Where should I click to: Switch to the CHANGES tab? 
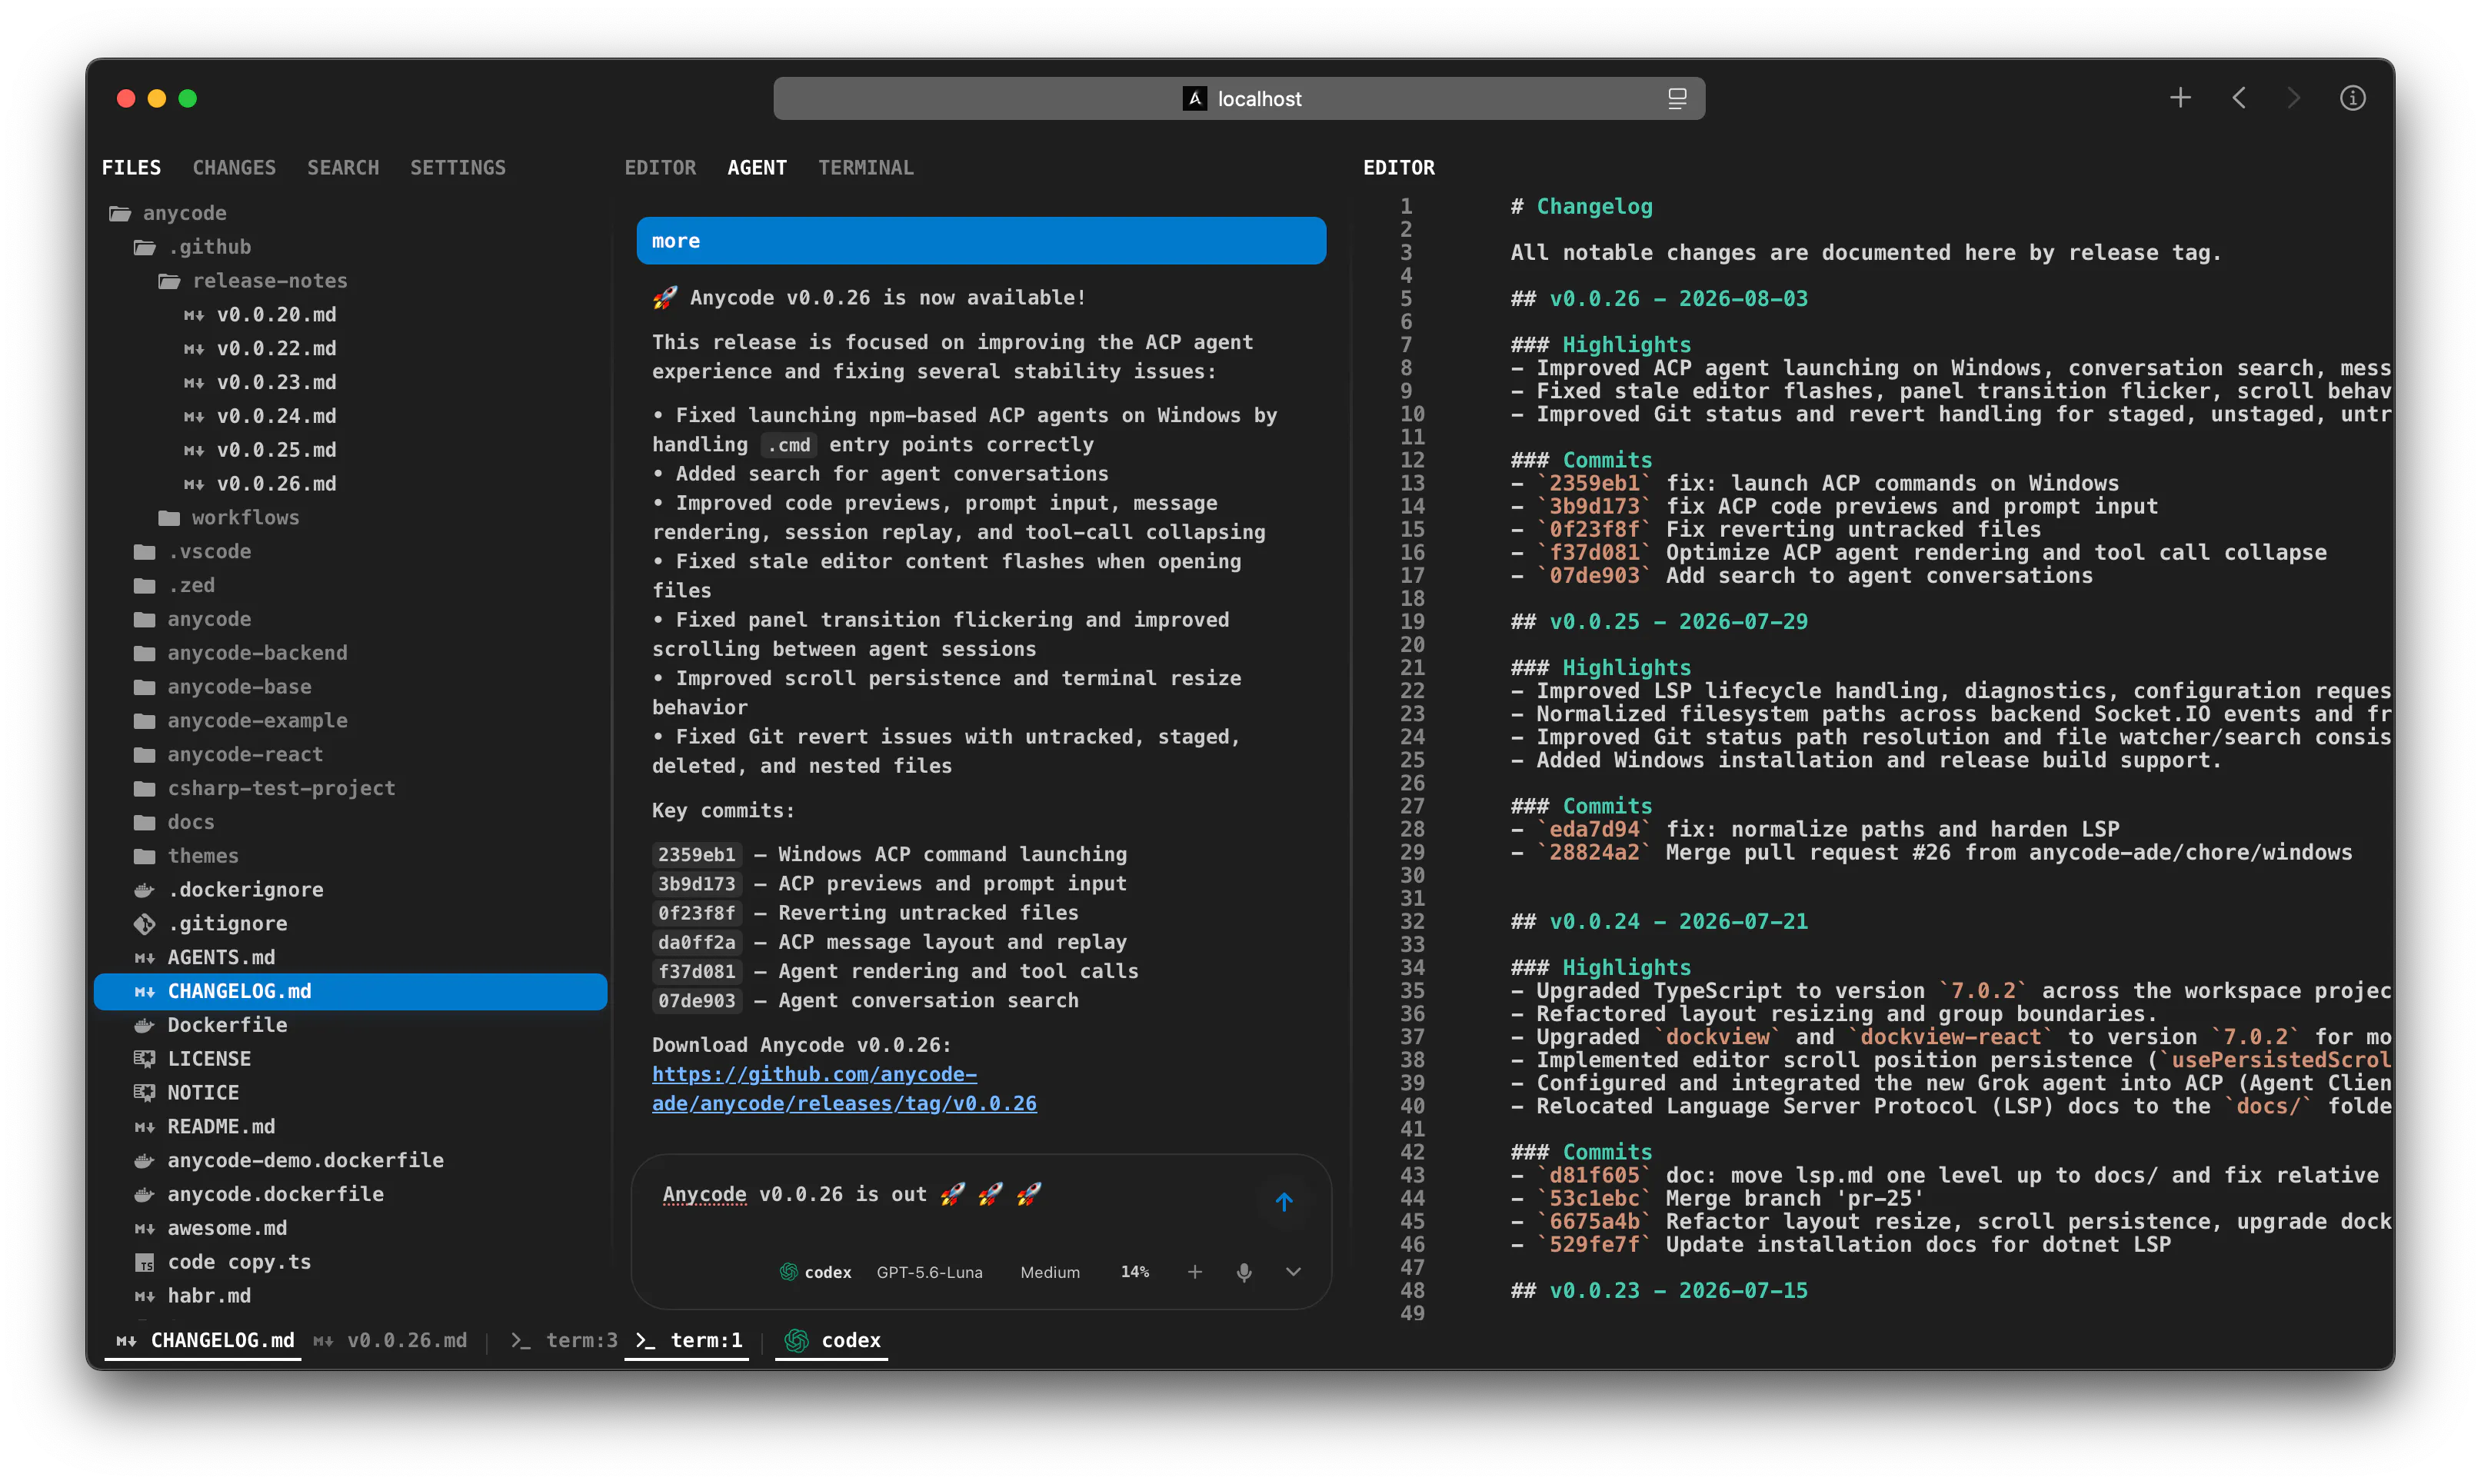tap(234, 168)
